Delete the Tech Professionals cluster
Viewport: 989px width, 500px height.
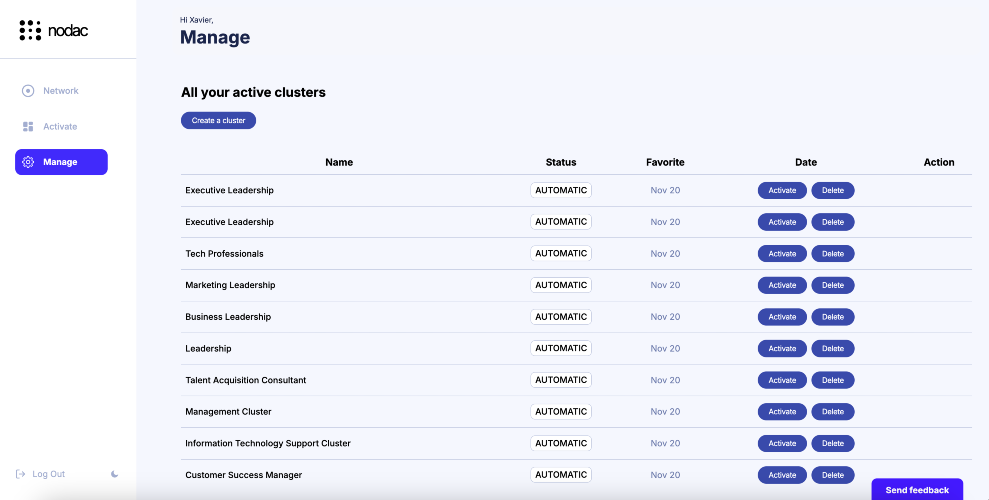833,253
